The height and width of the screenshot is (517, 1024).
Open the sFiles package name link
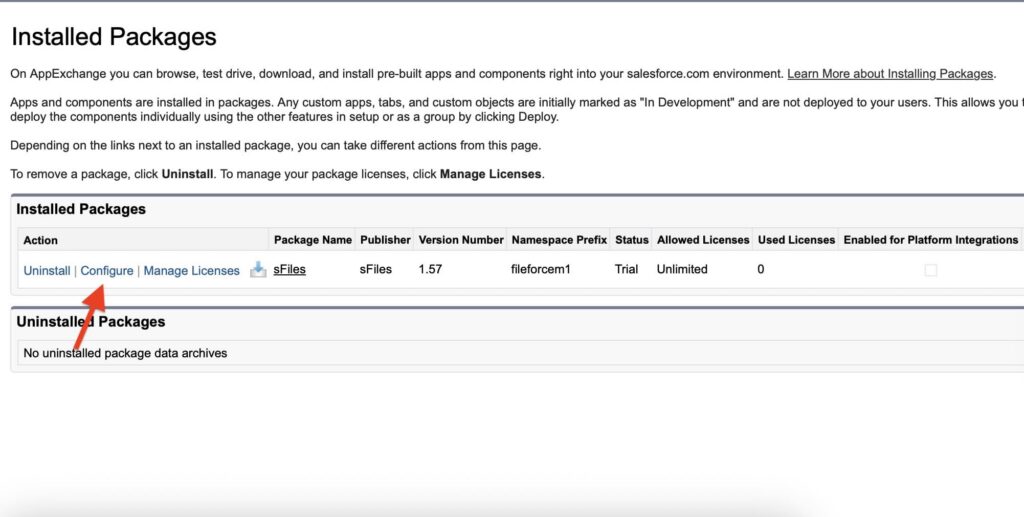tap(289, 269)
